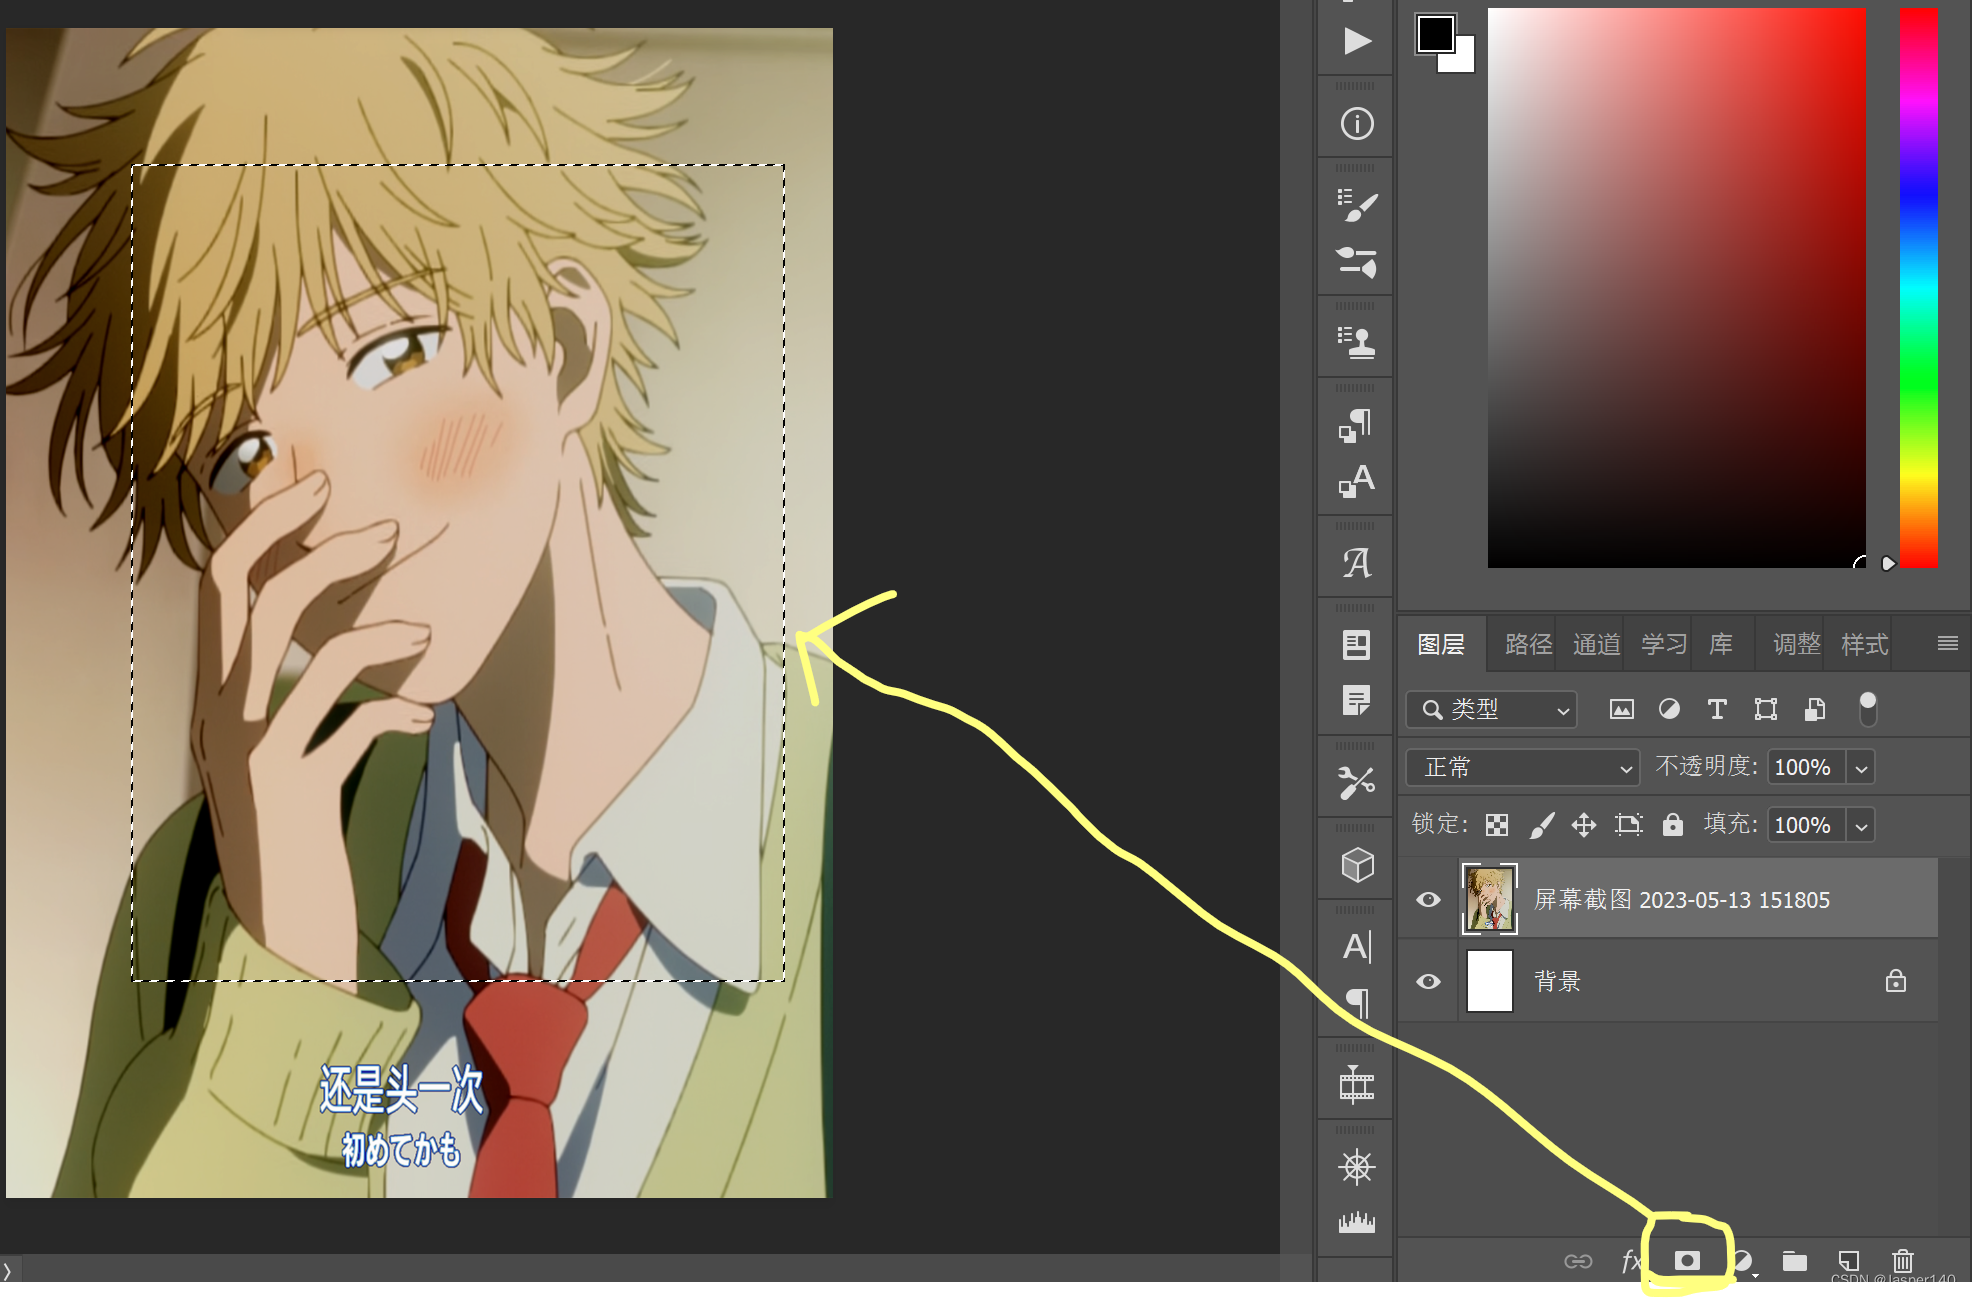Viewport: 1972px width, 1298px height.
Task: Open the Actions panel play icon
Action: (x=1357, y=41)
